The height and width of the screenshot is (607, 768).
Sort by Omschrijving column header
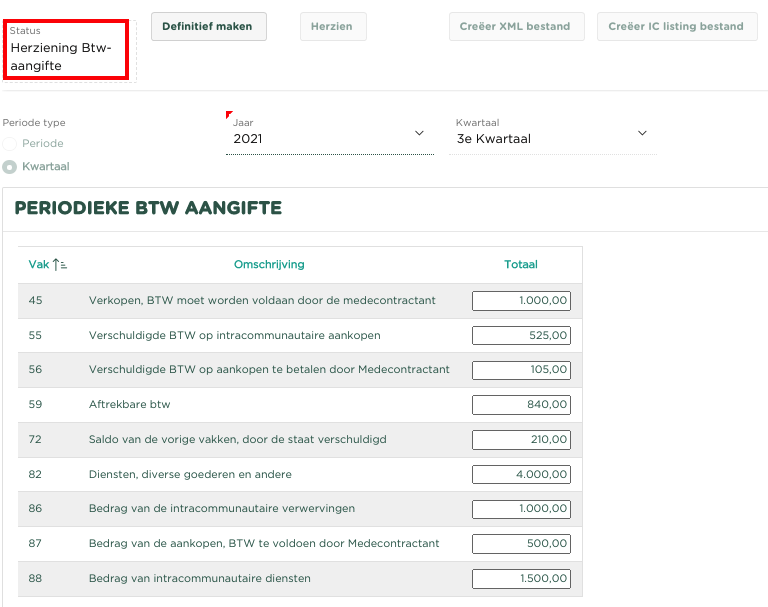coord(269,265)
